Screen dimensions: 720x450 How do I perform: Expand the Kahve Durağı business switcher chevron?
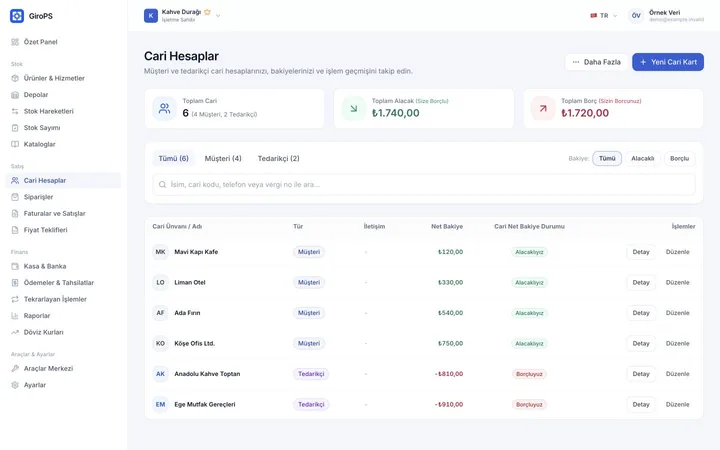218,16
